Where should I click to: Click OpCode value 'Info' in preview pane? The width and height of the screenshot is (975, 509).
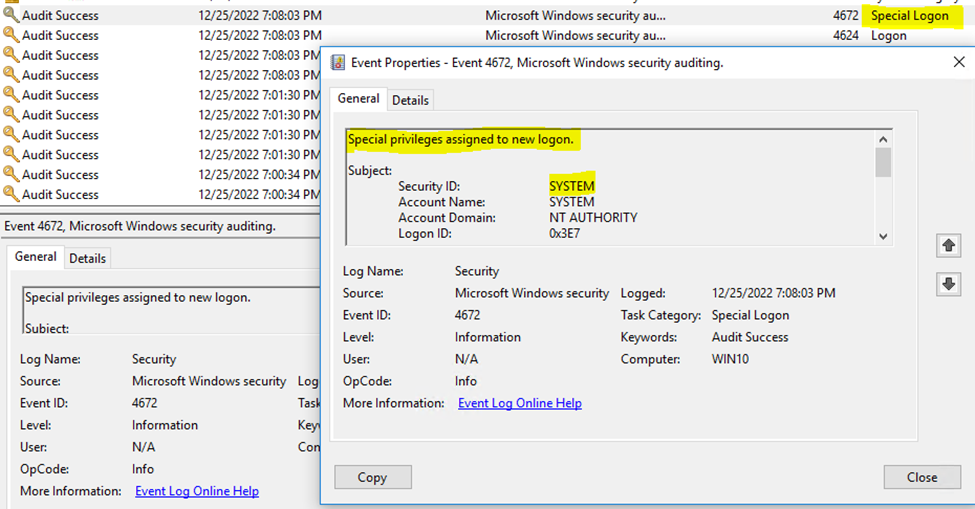(142, 469)
